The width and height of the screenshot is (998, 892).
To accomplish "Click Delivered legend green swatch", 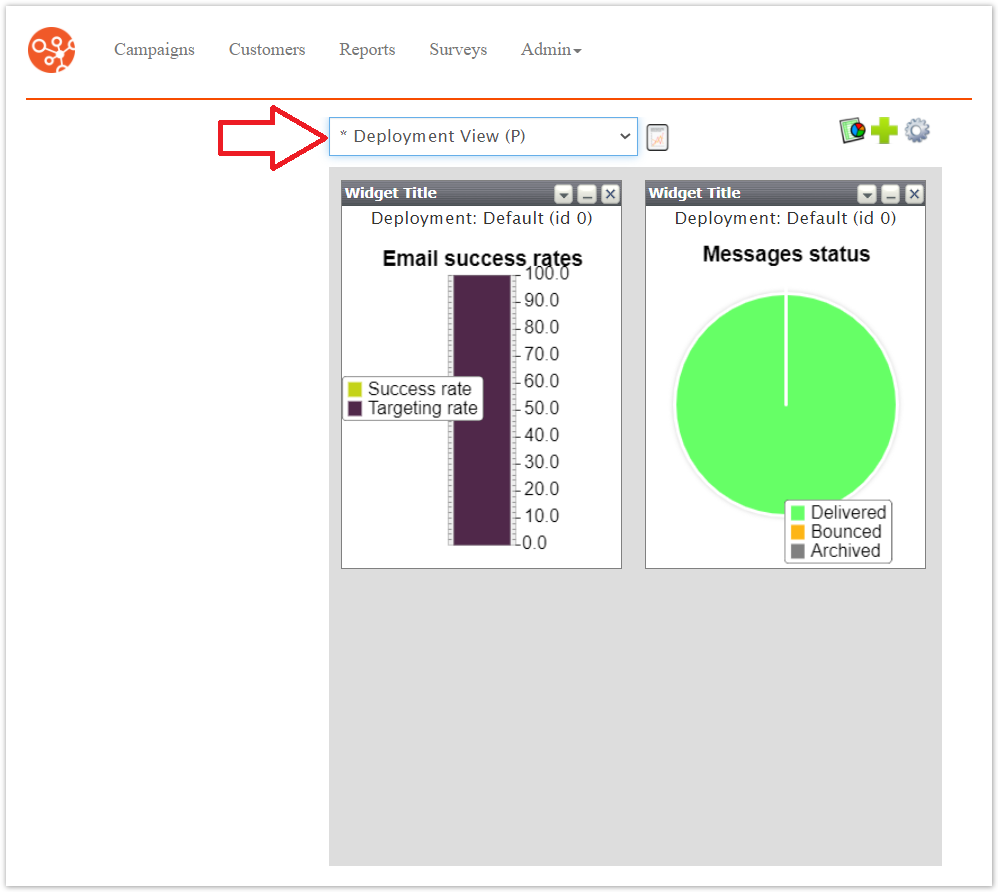I will (x=798, y=513).
